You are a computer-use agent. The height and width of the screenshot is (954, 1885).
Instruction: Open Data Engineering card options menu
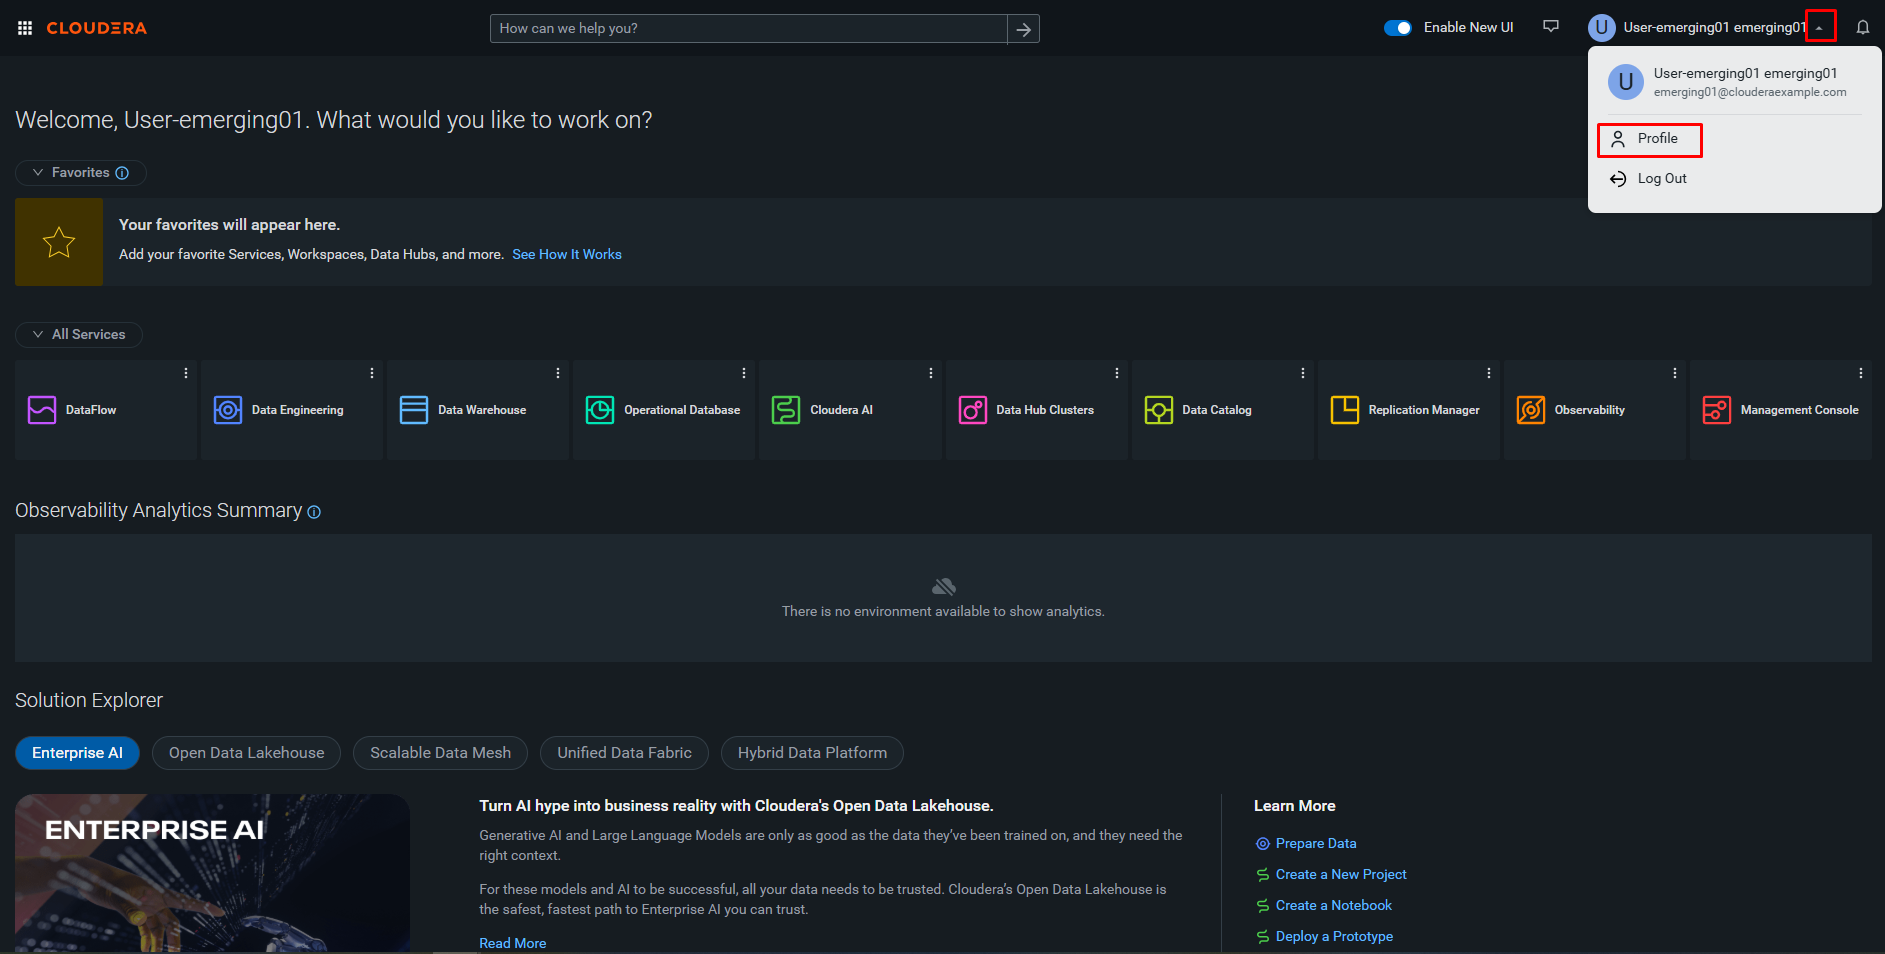click(372, 373)
